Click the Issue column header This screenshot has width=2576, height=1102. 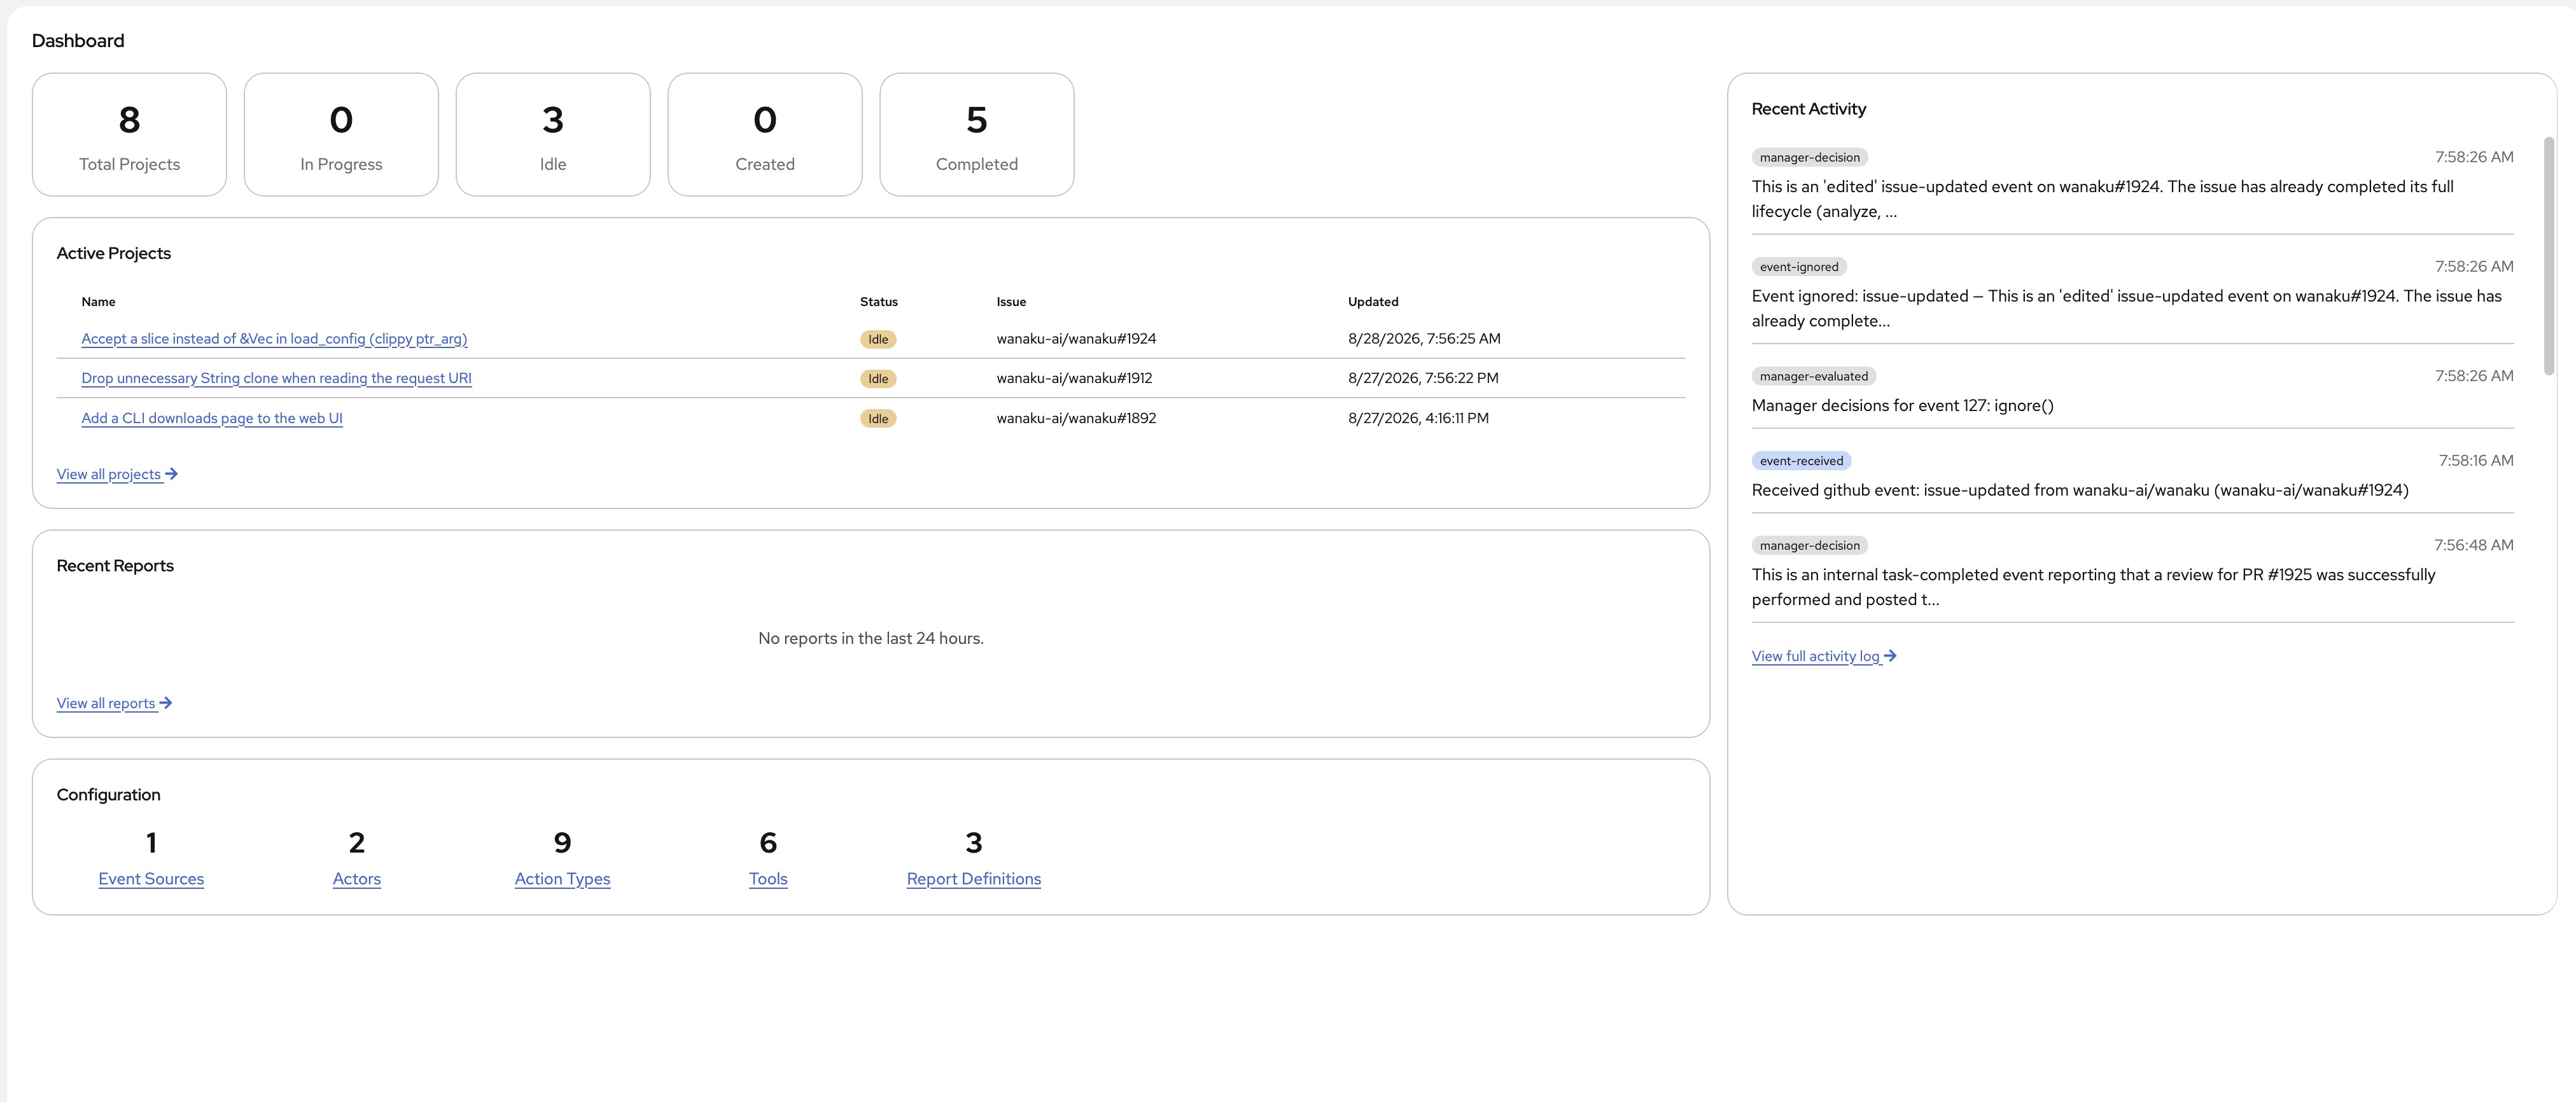click(1011, 302)
